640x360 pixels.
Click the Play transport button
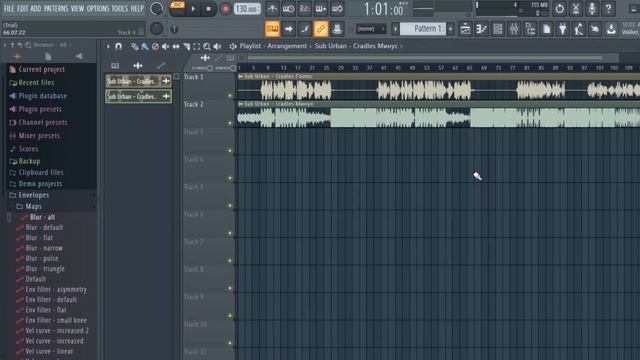[193, 9]
